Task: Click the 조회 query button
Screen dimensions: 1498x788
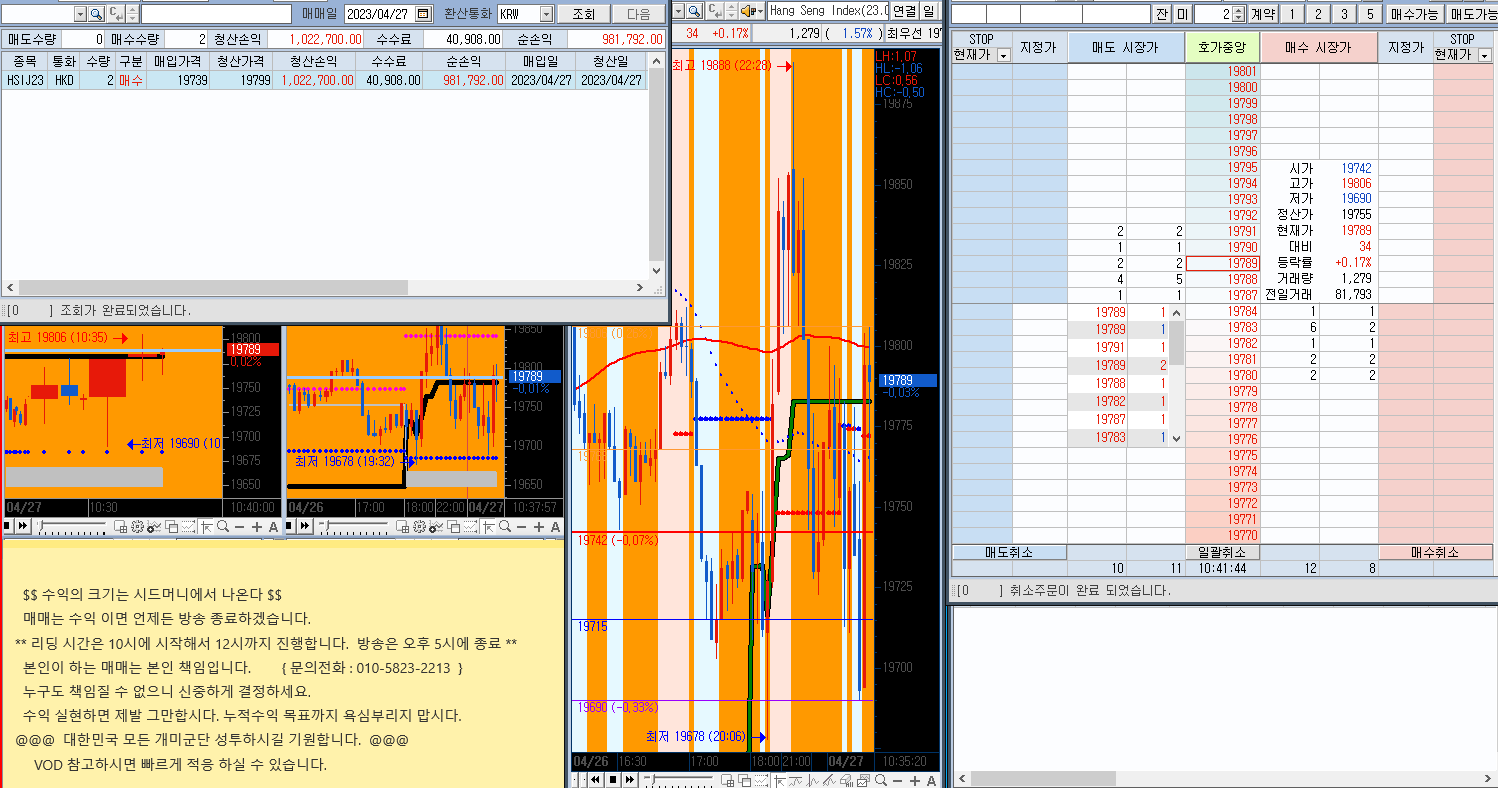Action: [x=583, y=14]
